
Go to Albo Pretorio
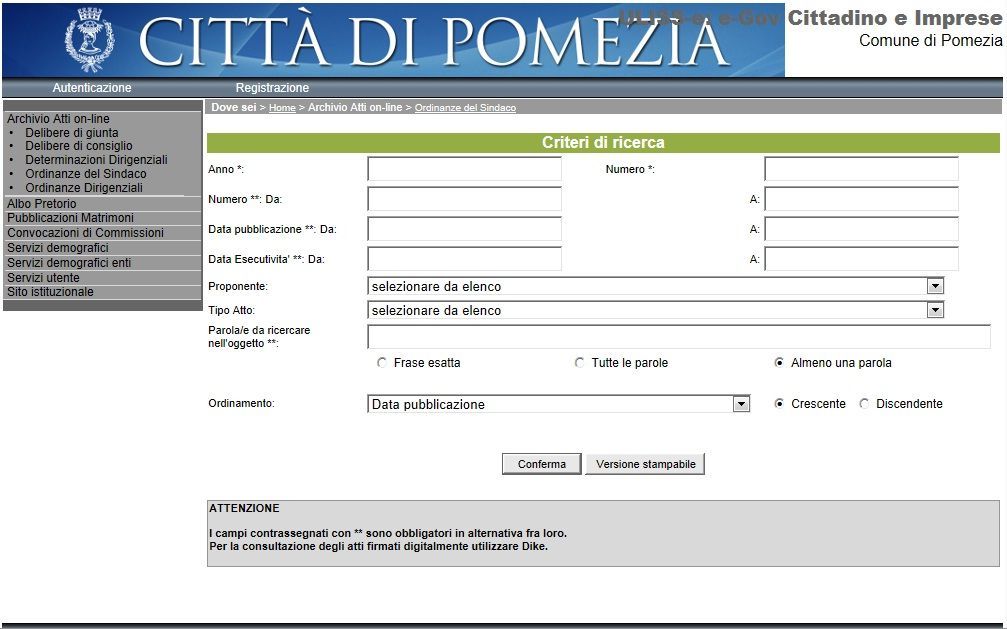[x=42, y=204]
